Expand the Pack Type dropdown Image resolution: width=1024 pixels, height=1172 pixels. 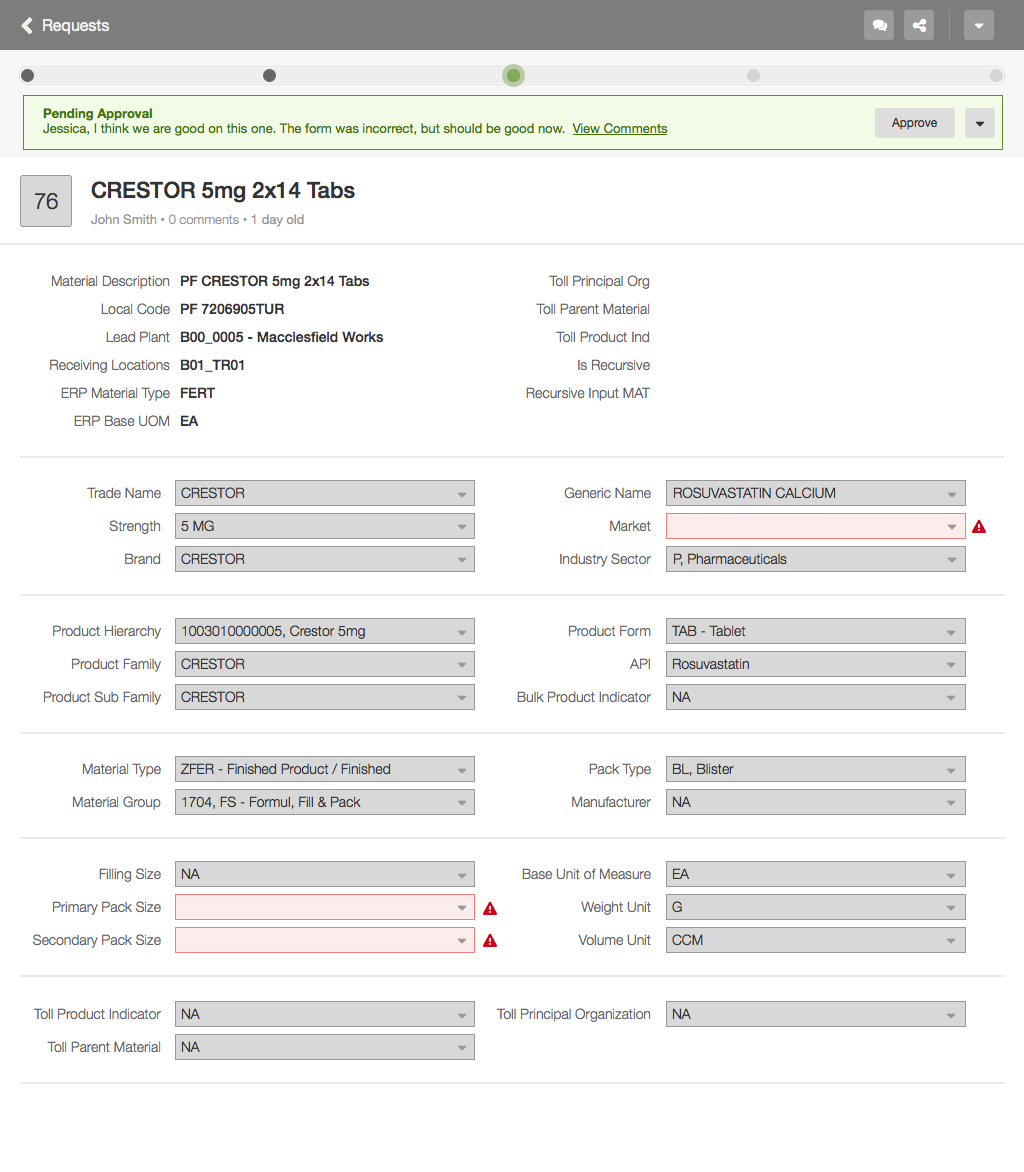pyautogui.click(x=815, y=769)
